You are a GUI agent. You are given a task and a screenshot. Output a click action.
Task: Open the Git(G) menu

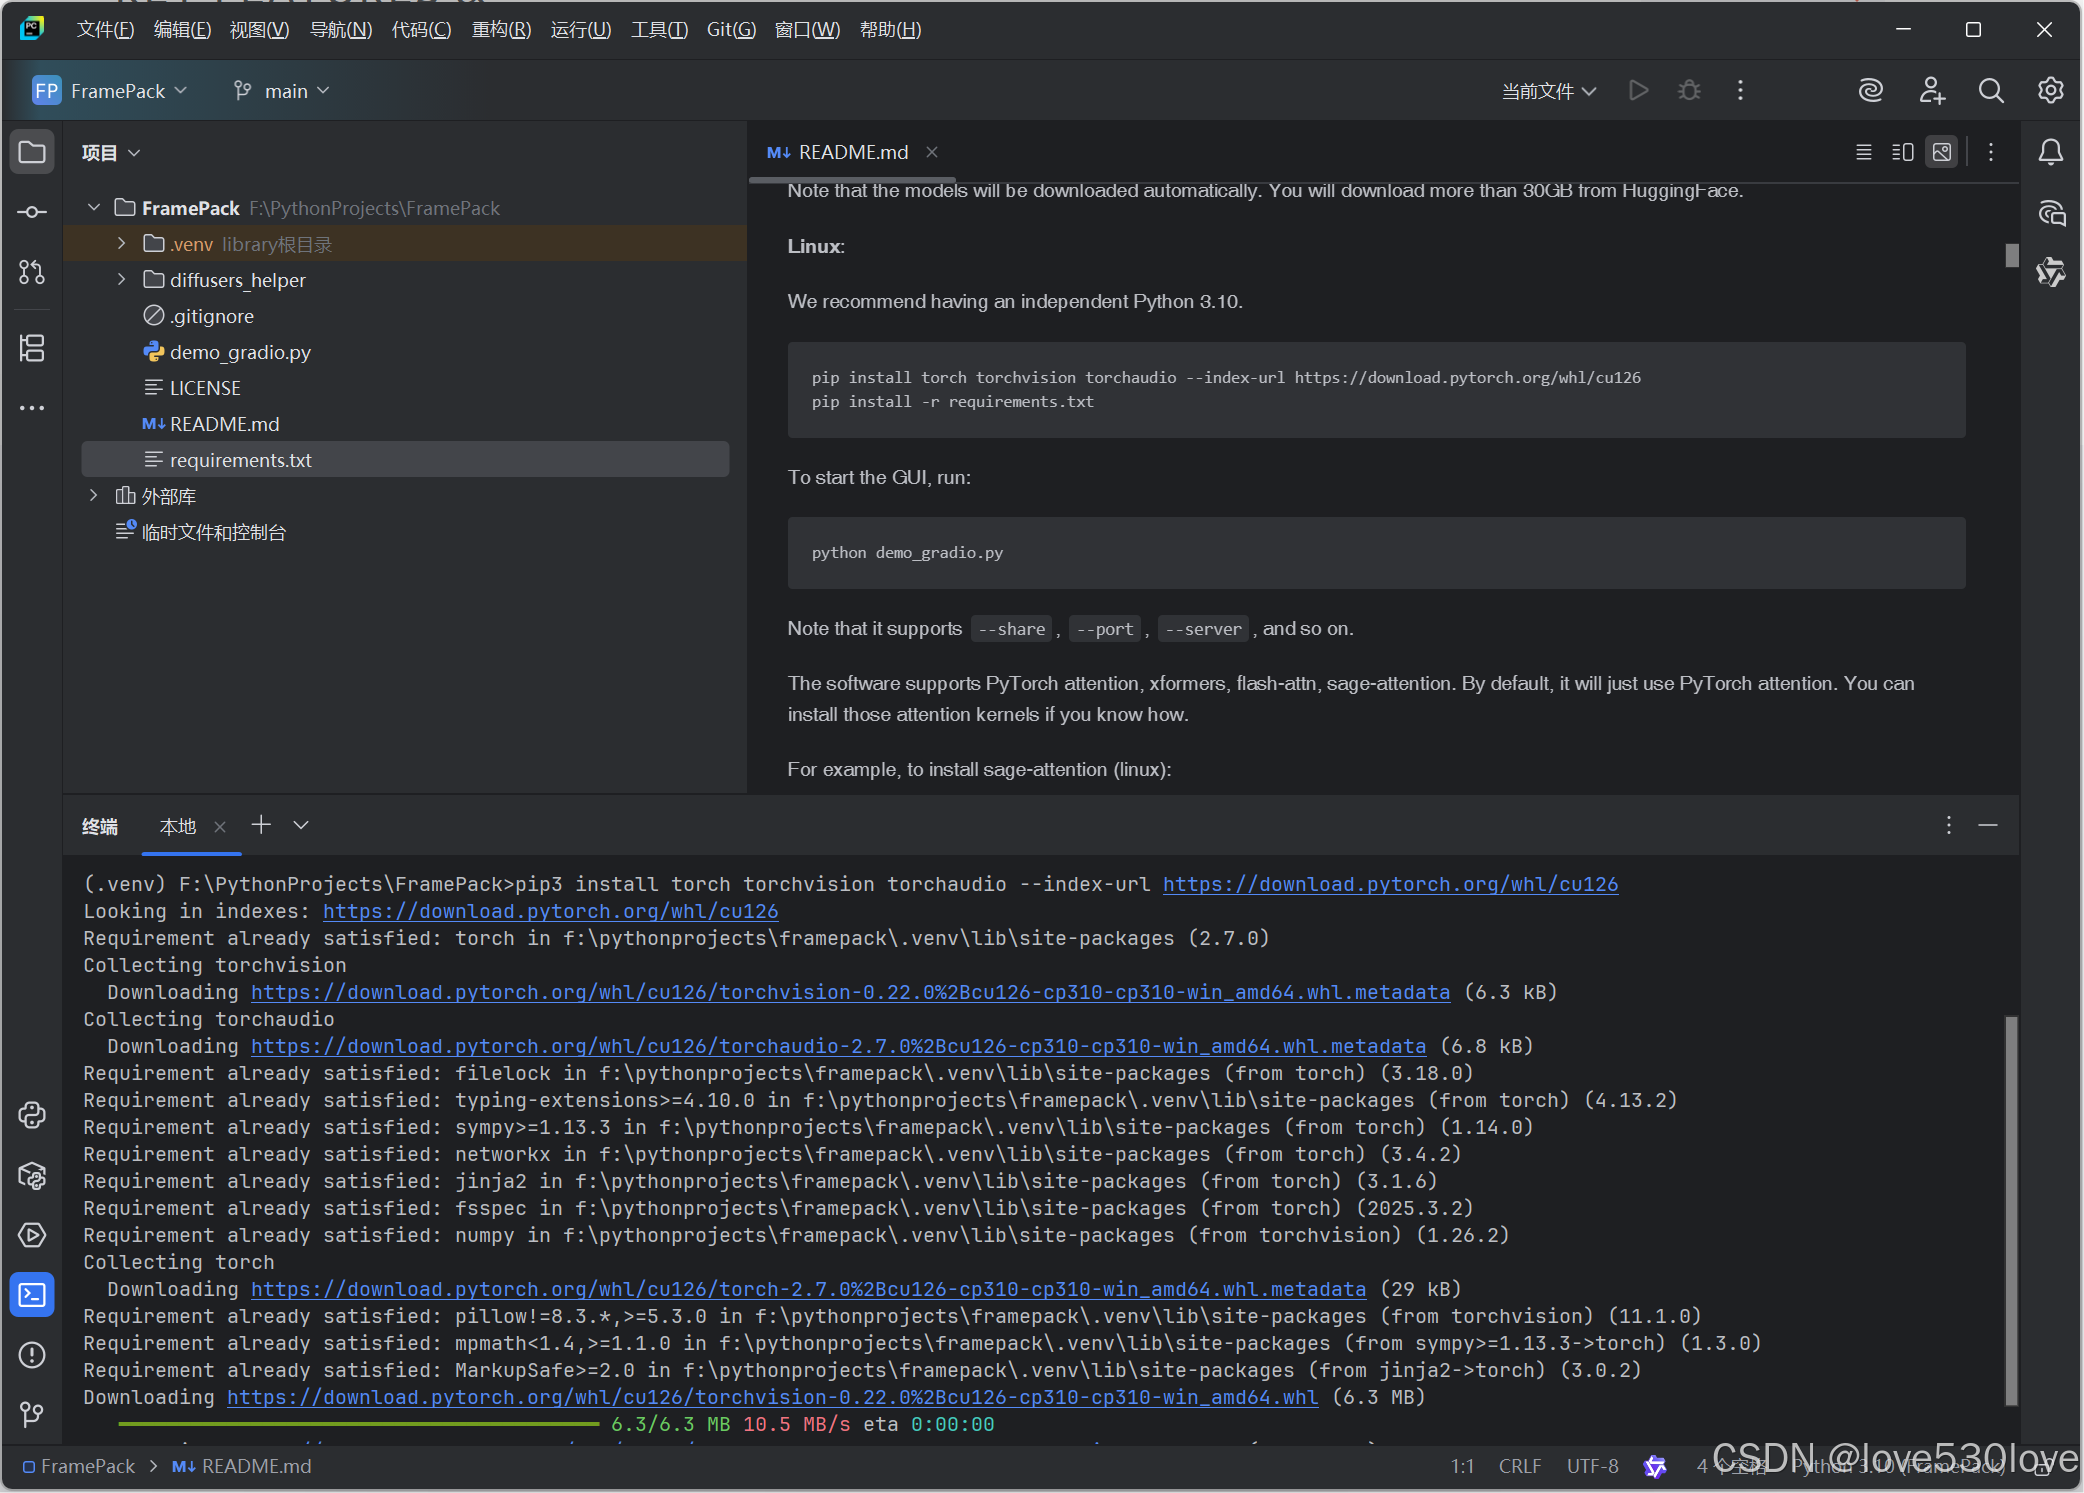[x=730, y=30]
